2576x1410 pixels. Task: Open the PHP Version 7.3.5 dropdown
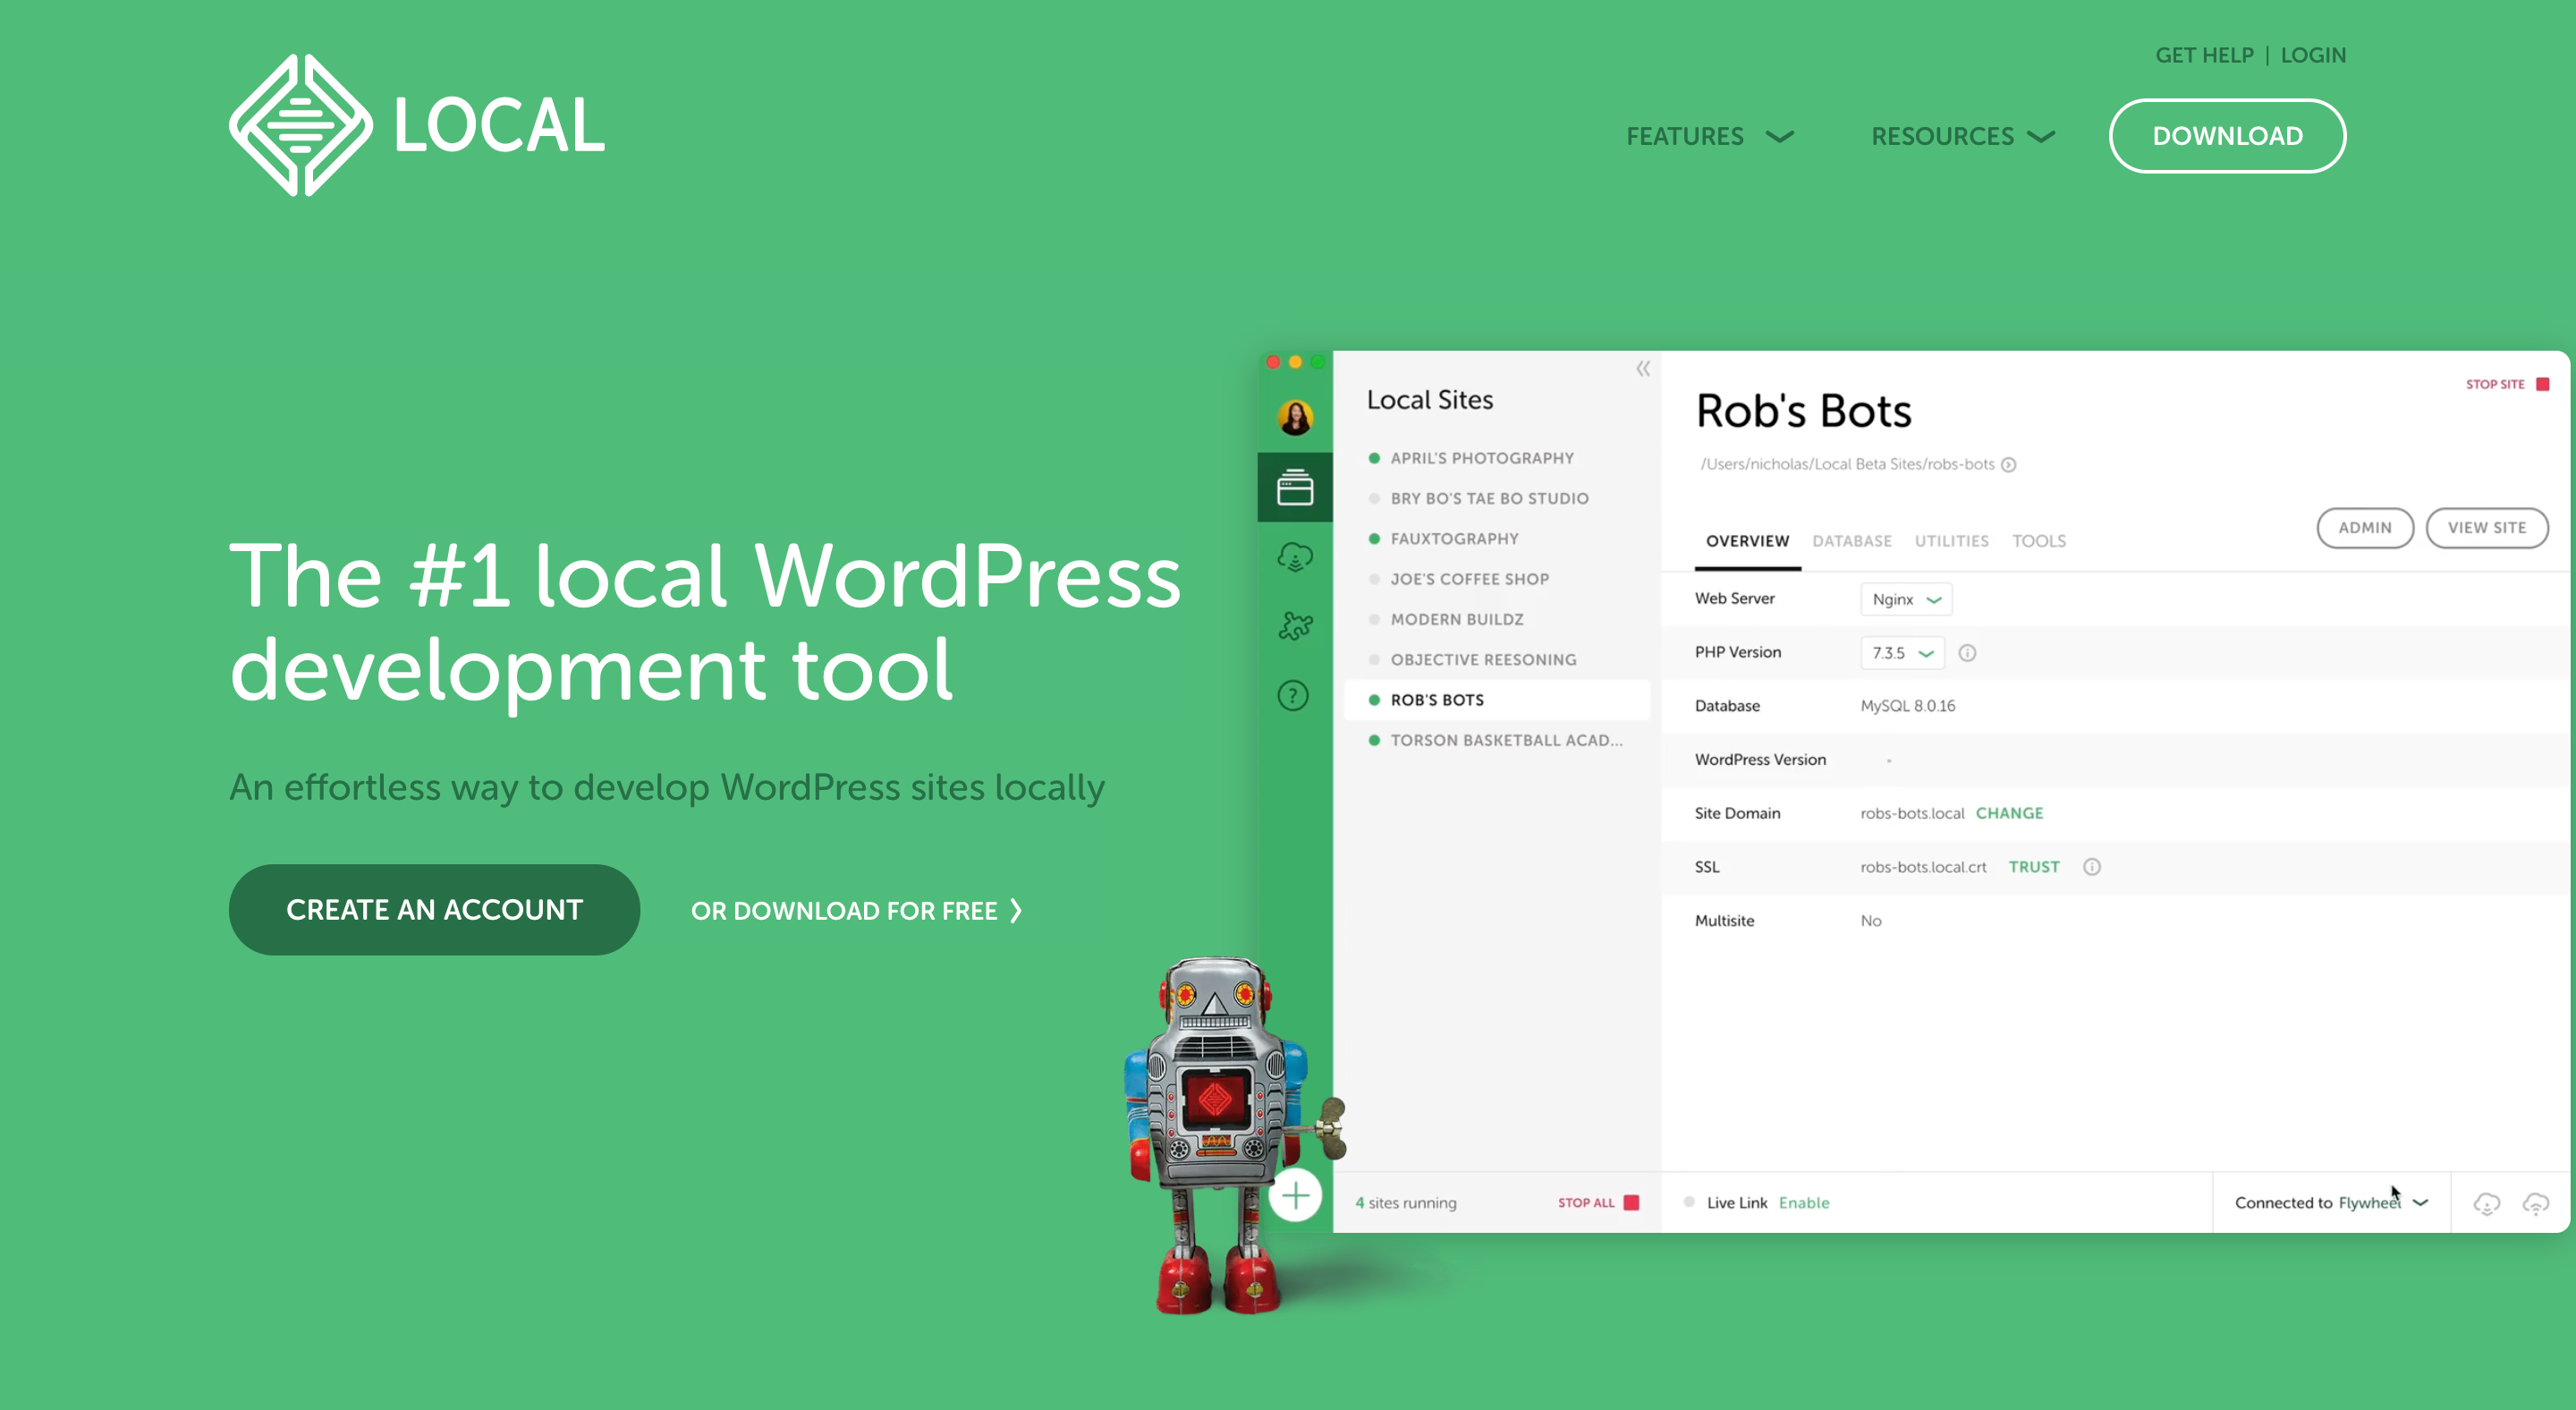pyautogui.click(x=1902, y=653)
